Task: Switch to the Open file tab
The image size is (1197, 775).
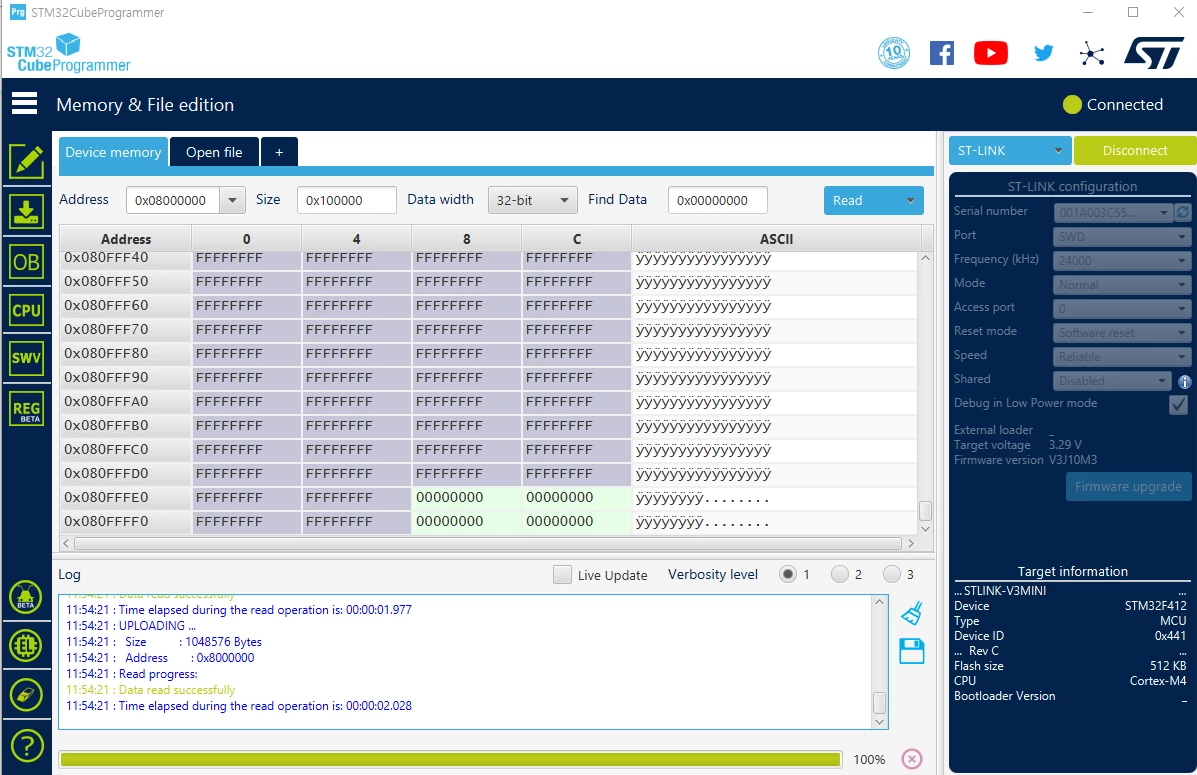Action: (214, 152)
